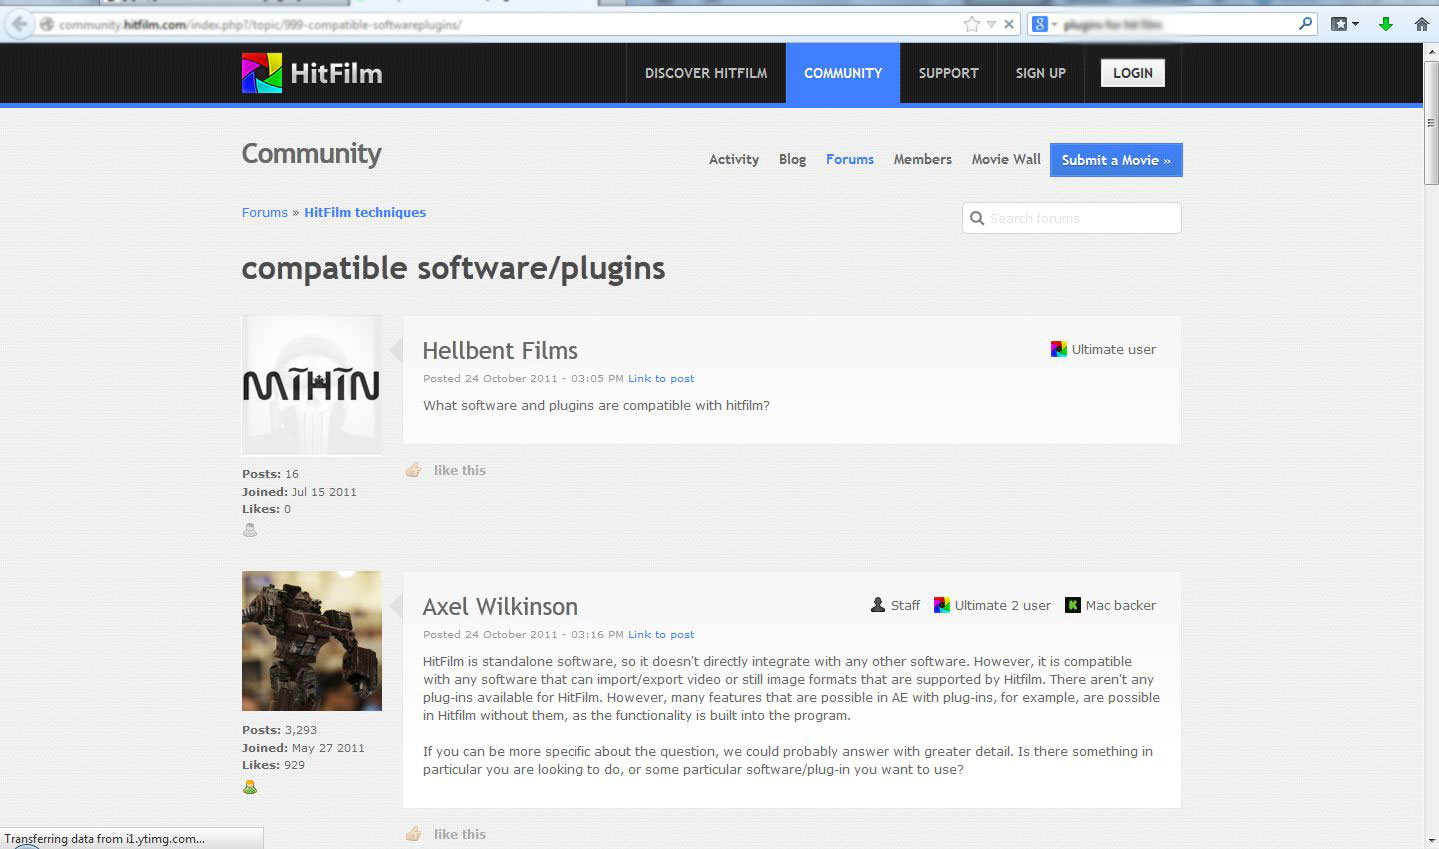The height and width of the screenshot is (849, 1439).
Task: Switch to the Members tab
Action: pos(923,159)
